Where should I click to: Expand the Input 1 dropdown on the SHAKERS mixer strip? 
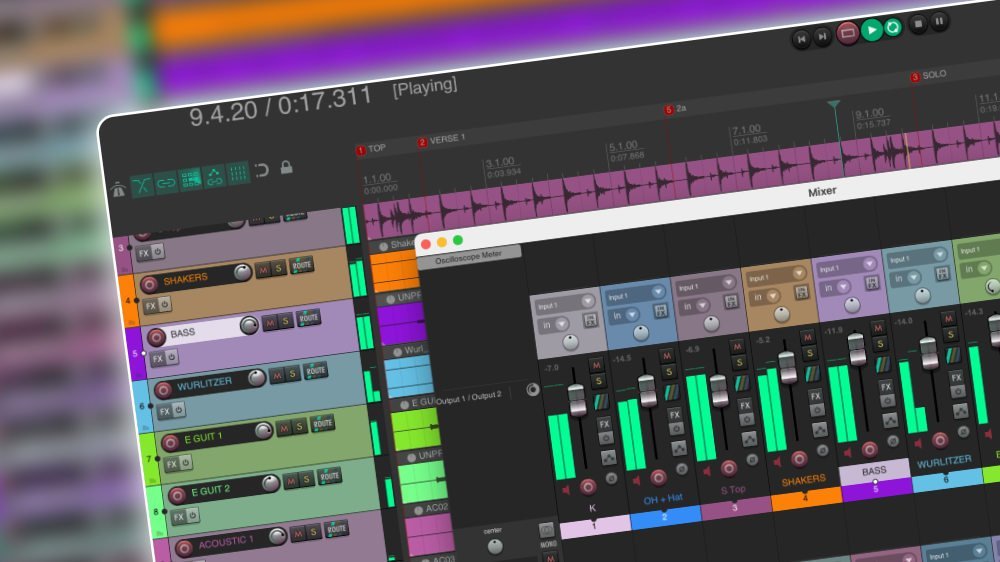[x=777, y=276]
